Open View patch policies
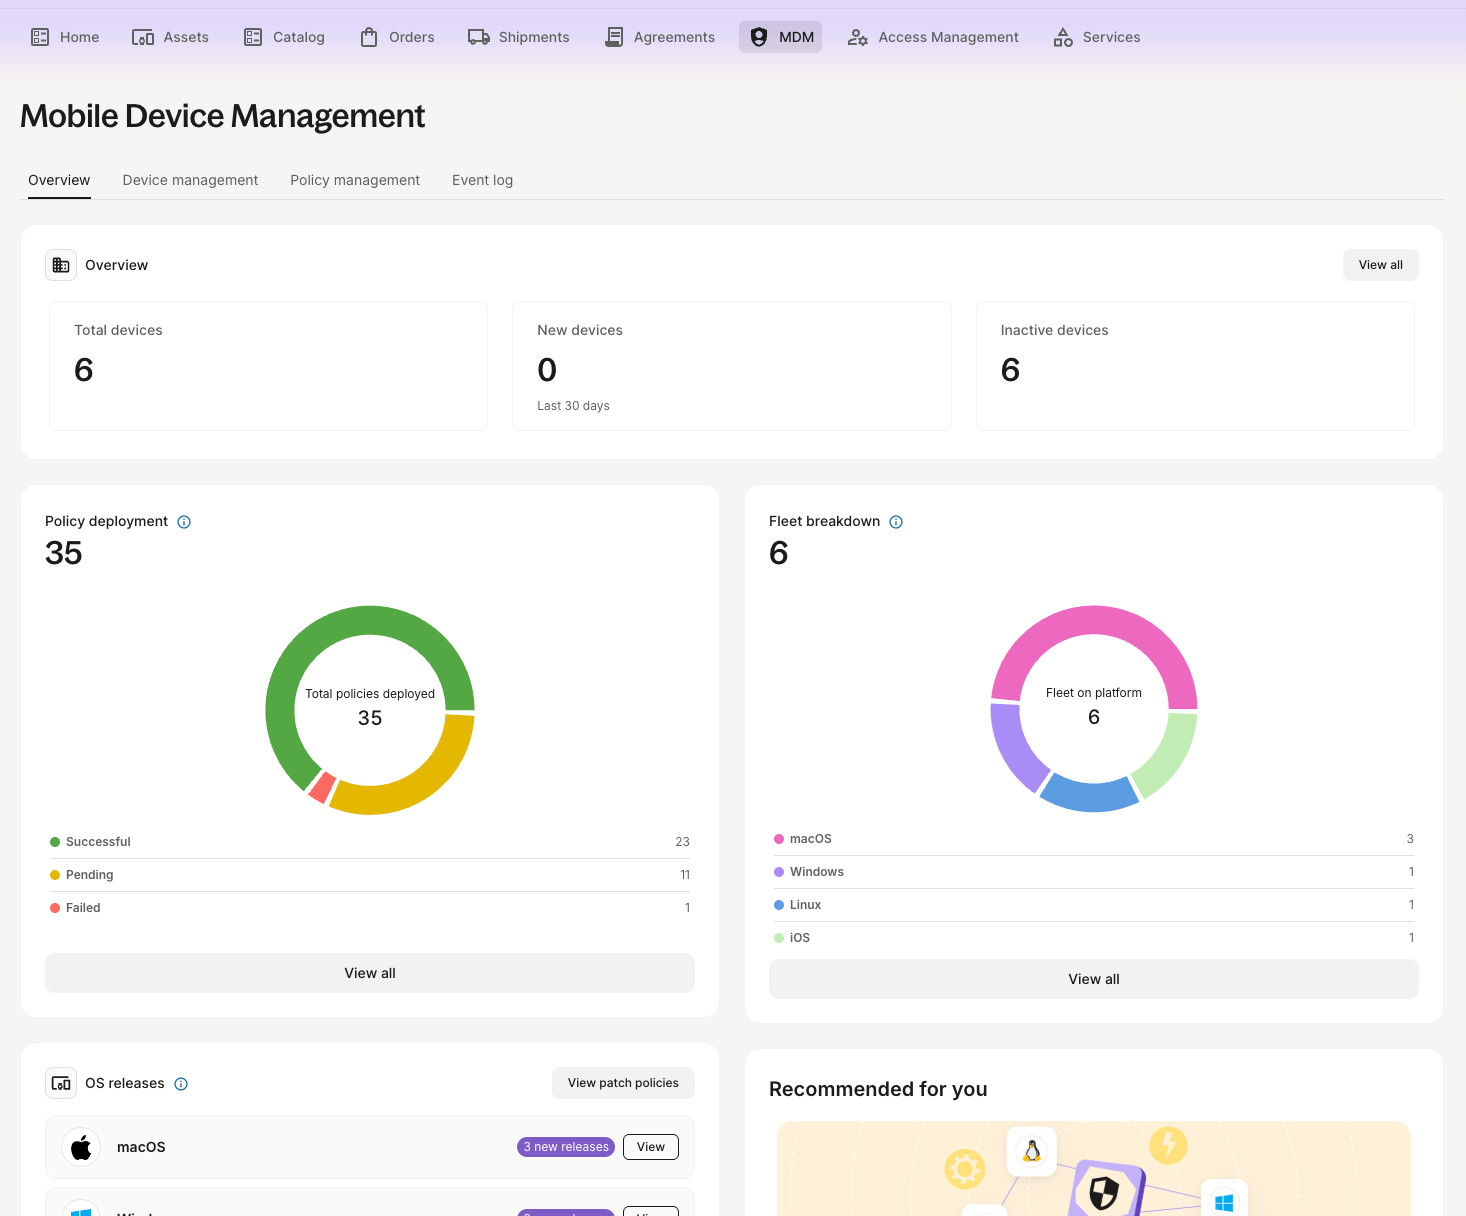The image size is (1466, 1216). click(x=623, y=1083)
